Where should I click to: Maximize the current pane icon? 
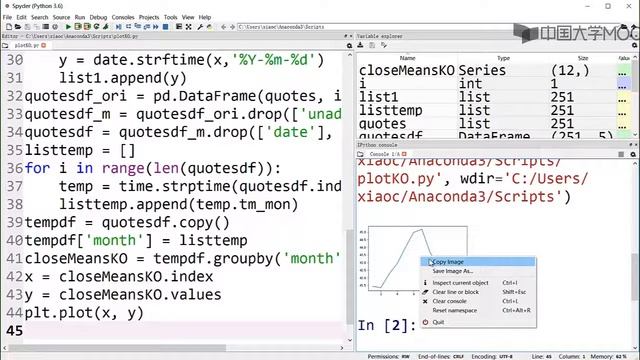pyautogui.click(x=179, y=27)
